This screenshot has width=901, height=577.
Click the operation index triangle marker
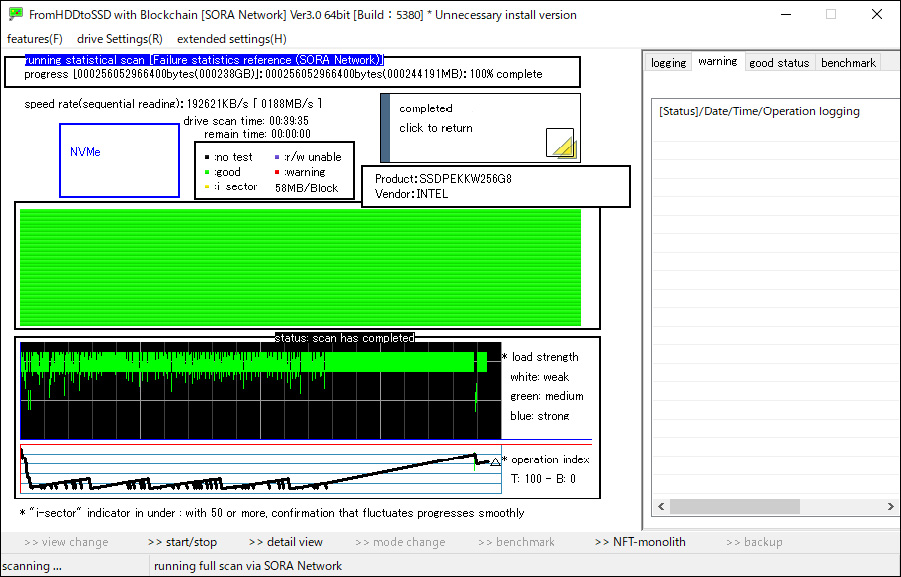click(495, 461)
